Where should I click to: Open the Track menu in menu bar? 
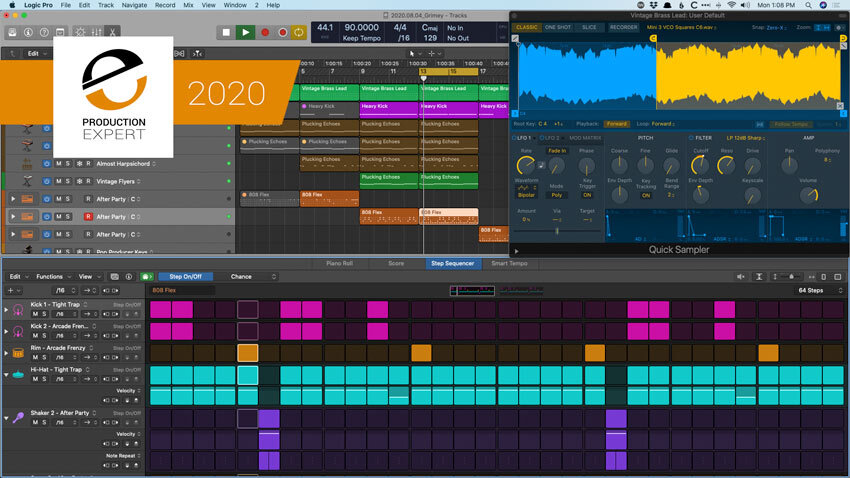click(106, 5)
